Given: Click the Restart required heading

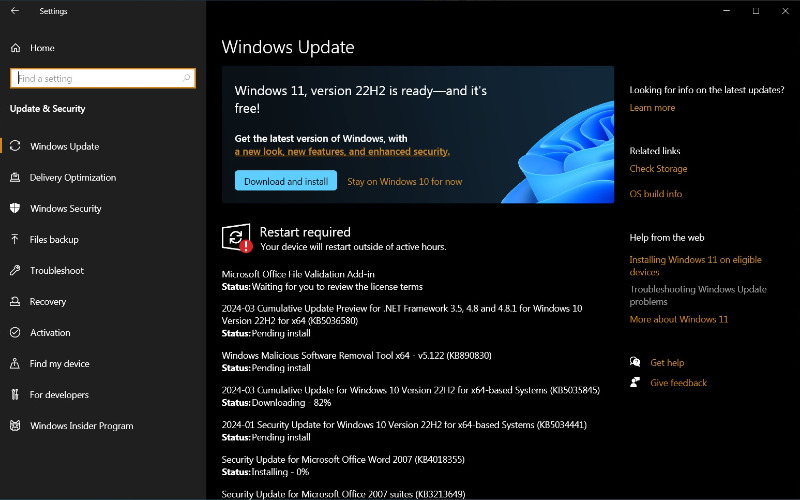Looking at the screenshot, I should click(305, 232).
